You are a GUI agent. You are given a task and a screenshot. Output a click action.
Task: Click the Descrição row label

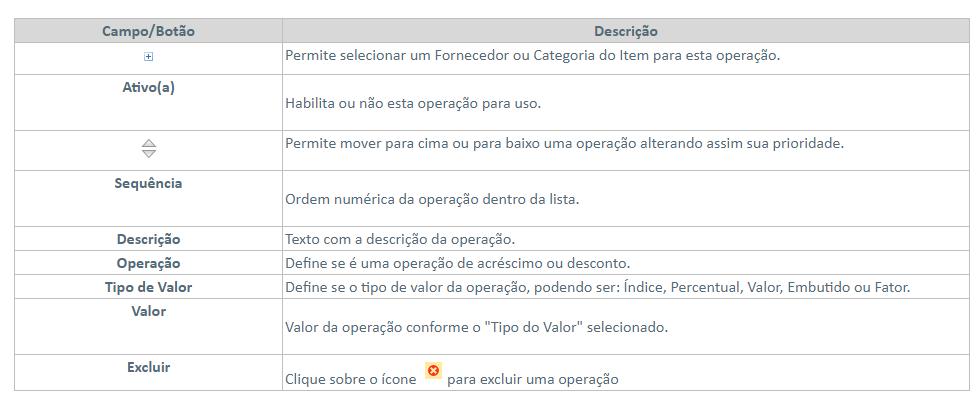point(148,239)
